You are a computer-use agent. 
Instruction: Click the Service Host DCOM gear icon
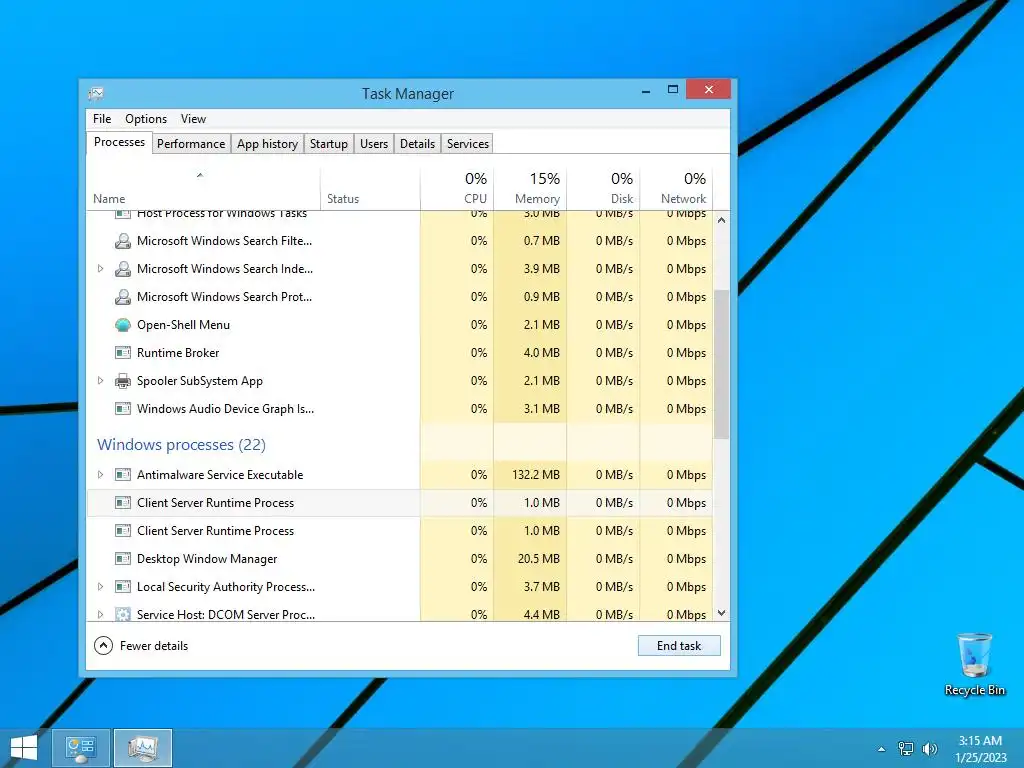point(123,615)
